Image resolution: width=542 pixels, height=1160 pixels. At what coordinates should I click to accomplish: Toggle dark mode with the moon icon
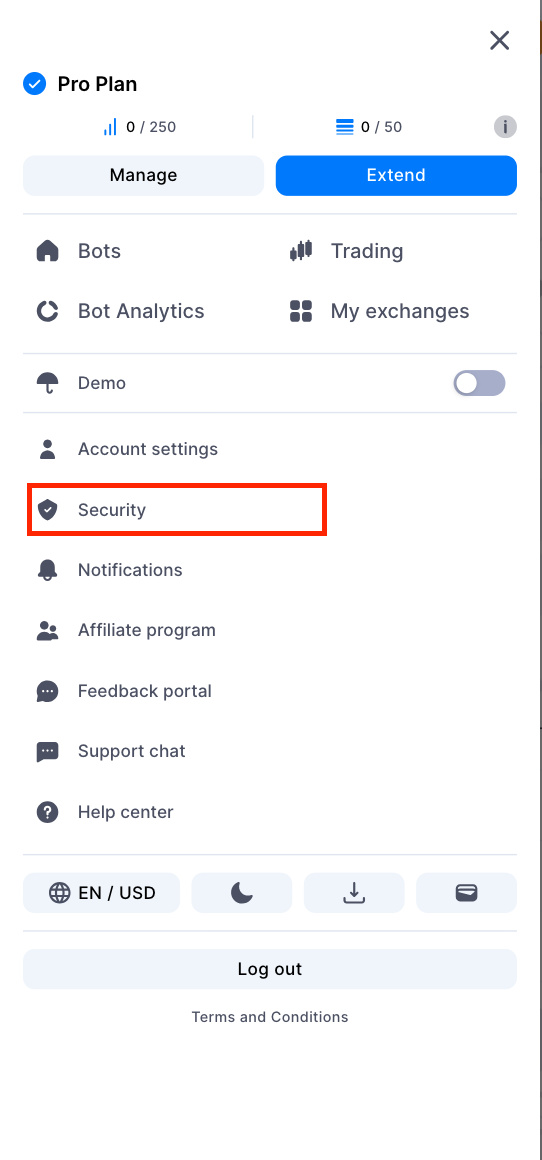pyautogui.click(x=242, y=893)
